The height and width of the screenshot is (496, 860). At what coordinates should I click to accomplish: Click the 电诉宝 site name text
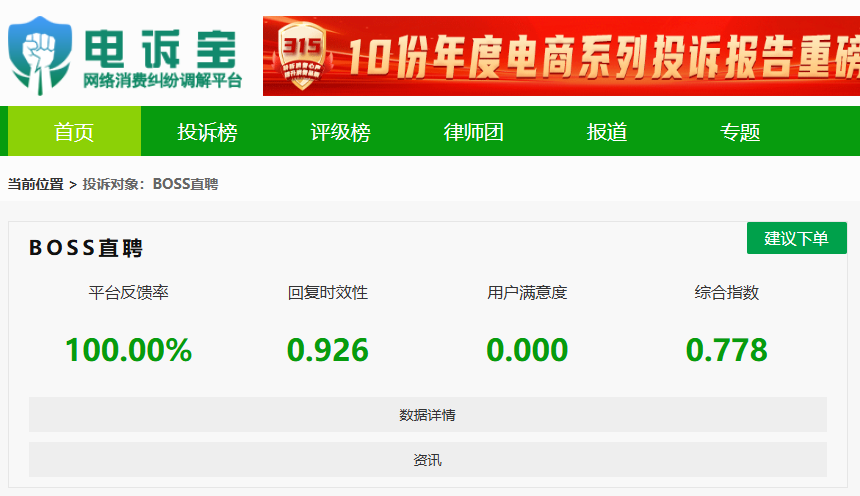(x=161, y=49)
